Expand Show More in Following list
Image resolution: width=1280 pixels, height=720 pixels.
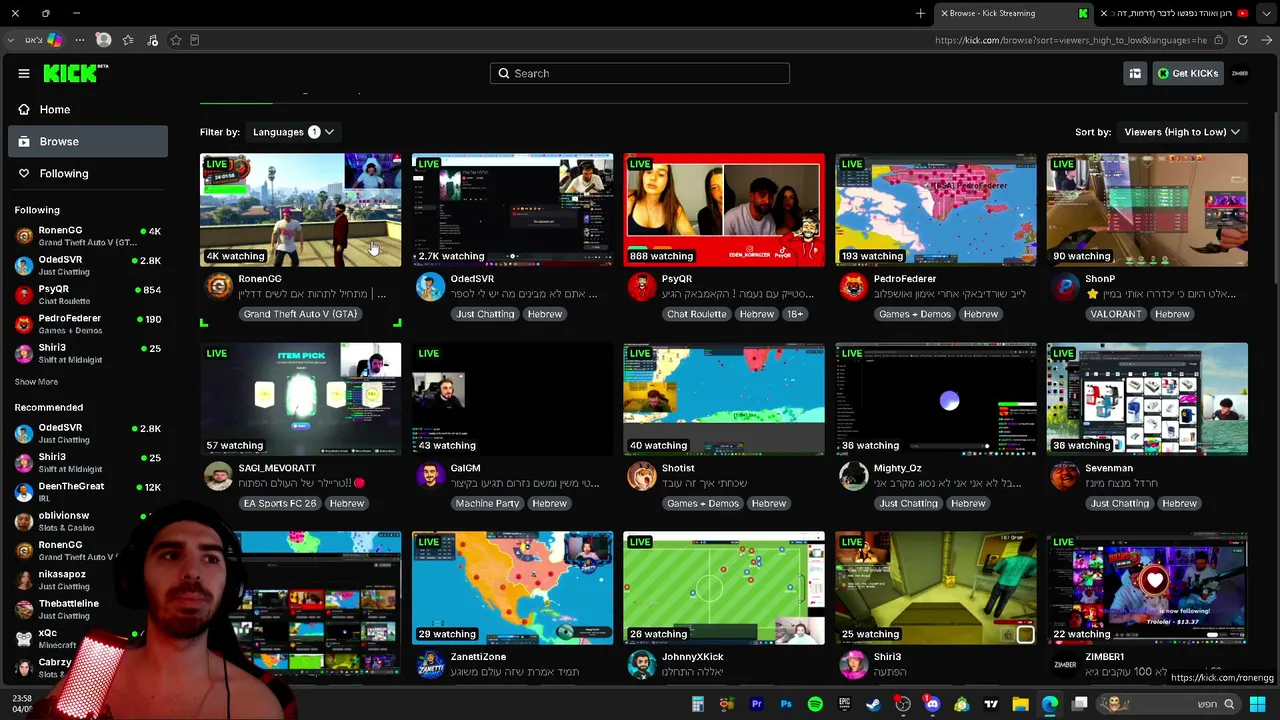pos(36,382)
